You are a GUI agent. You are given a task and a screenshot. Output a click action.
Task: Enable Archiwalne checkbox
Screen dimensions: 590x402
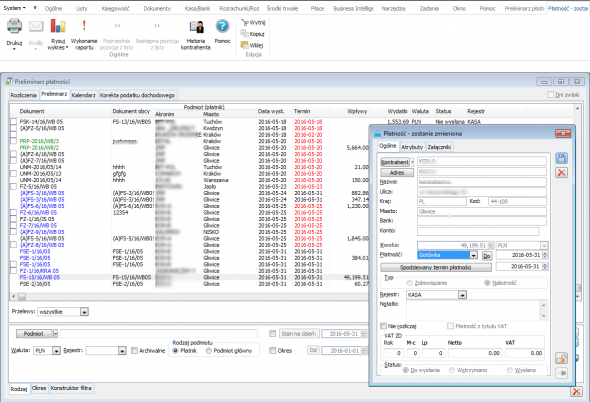(134, 350)
